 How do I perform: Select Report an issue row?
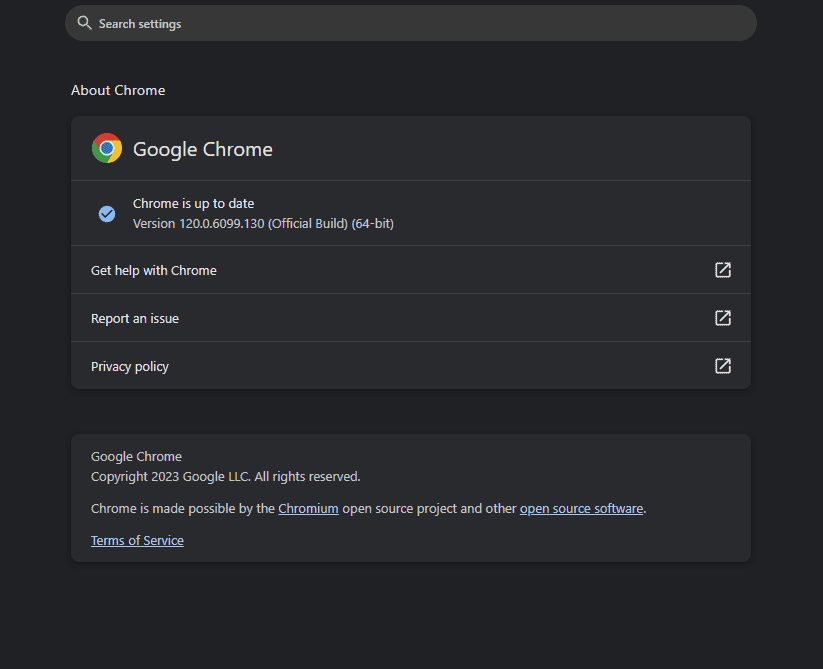410,318
